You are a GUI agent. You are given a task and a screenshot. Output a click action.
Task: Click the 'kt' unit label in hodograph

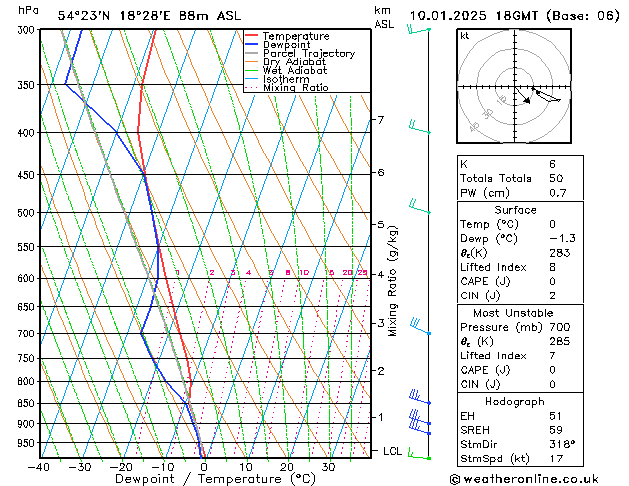(x=465, y=36)
